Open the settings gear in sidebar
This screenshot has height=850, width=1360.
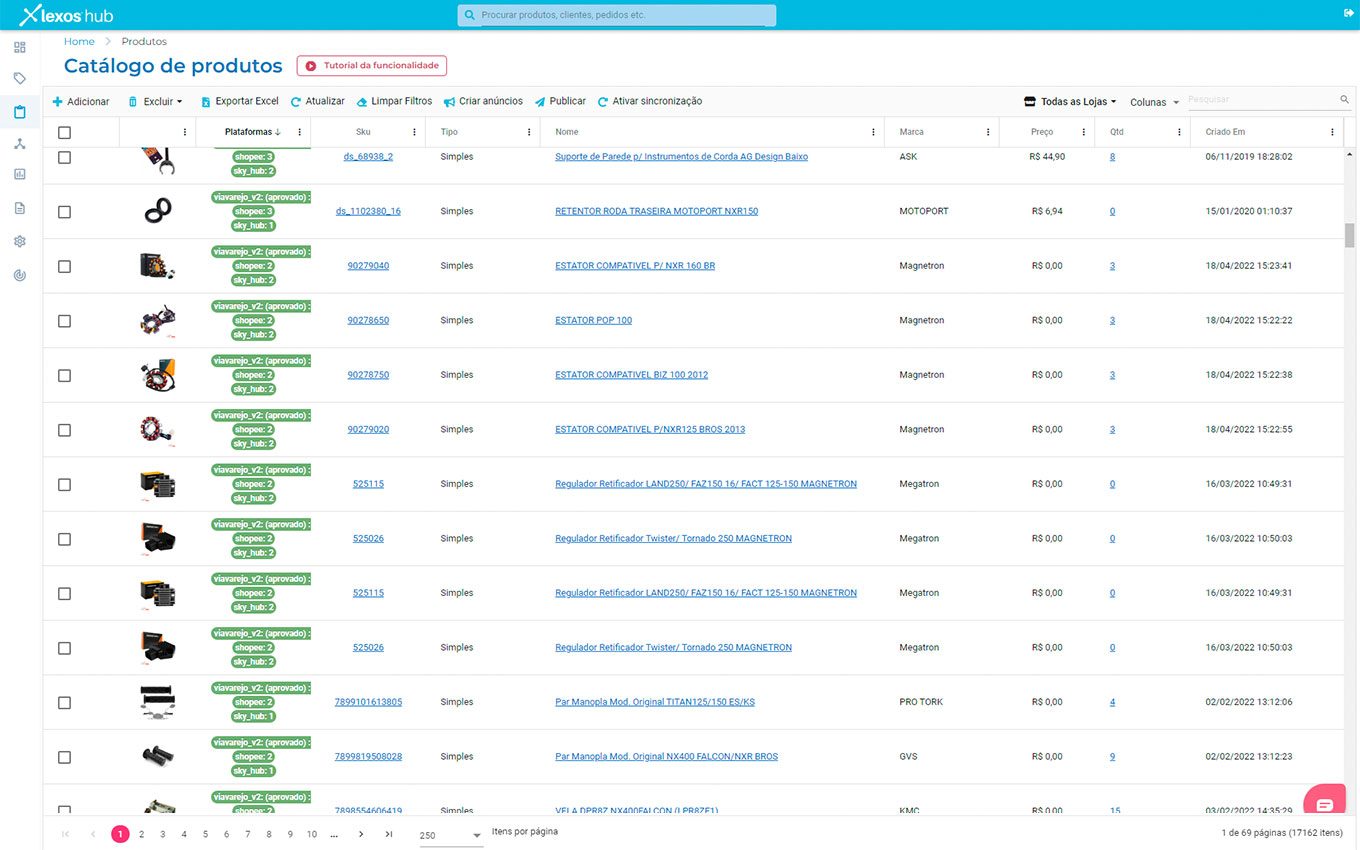coord(20,241)
